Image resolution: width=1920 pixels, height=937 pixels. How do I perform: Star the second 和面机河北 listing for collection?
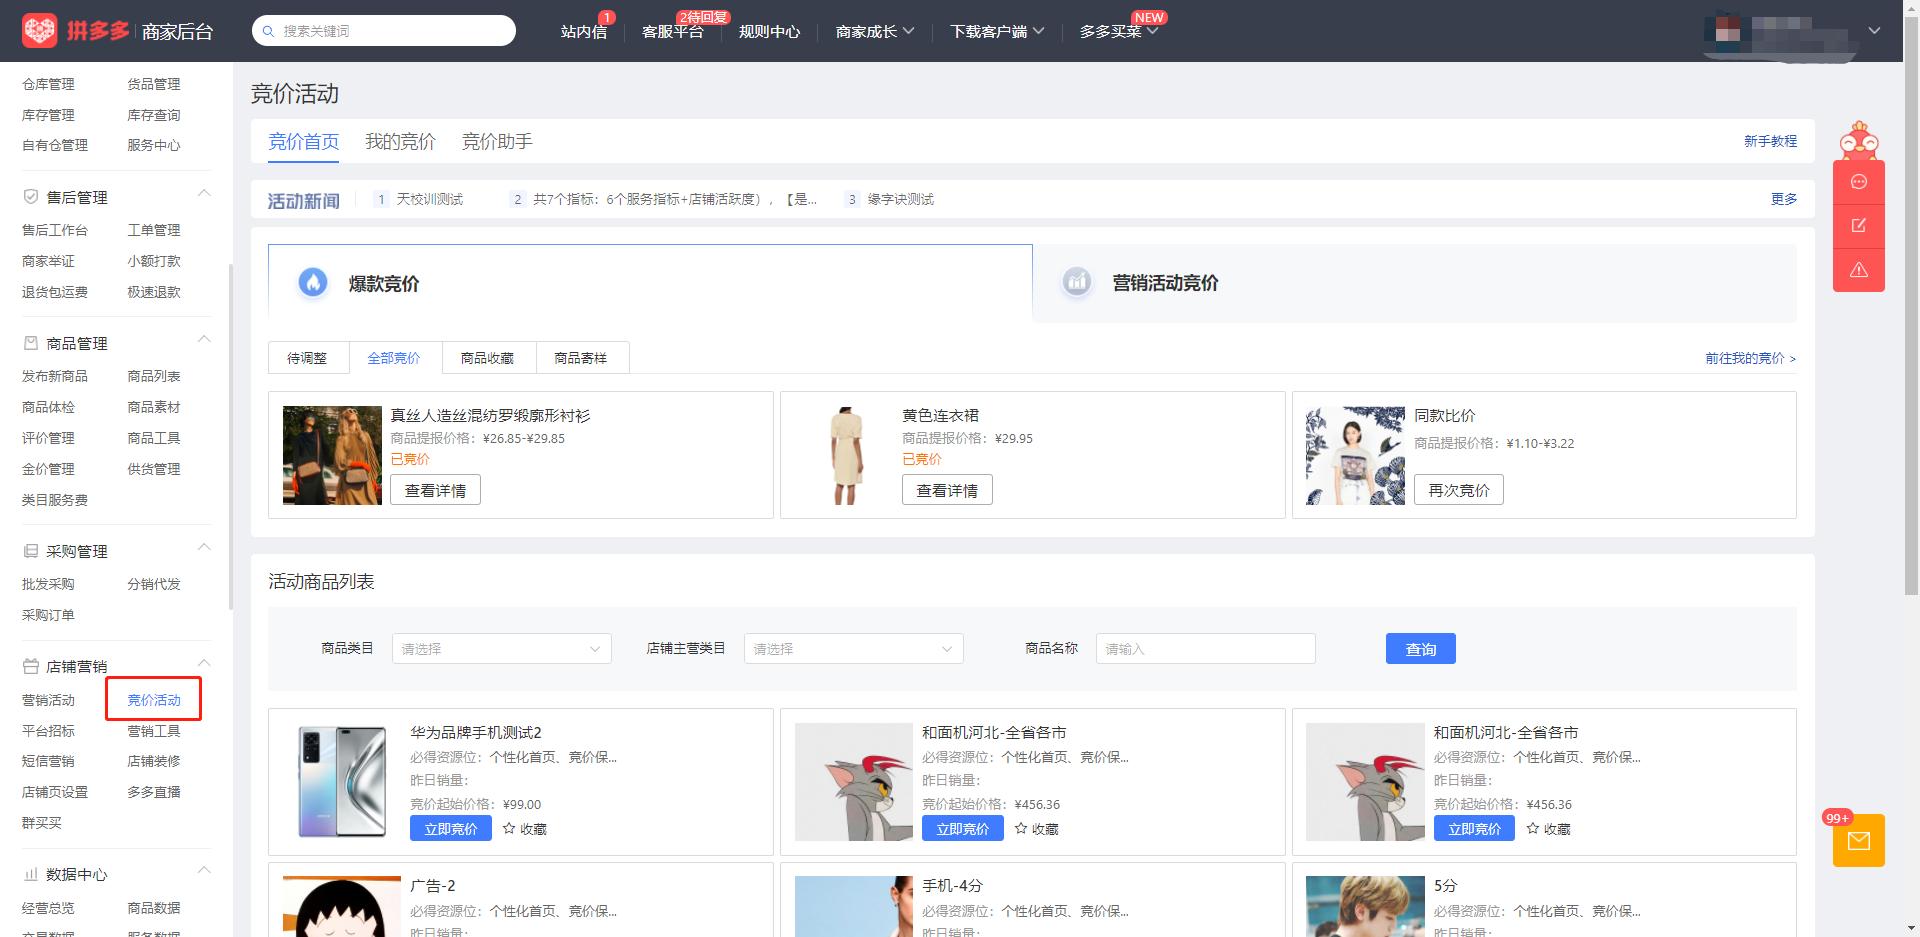coord(1533,828)
